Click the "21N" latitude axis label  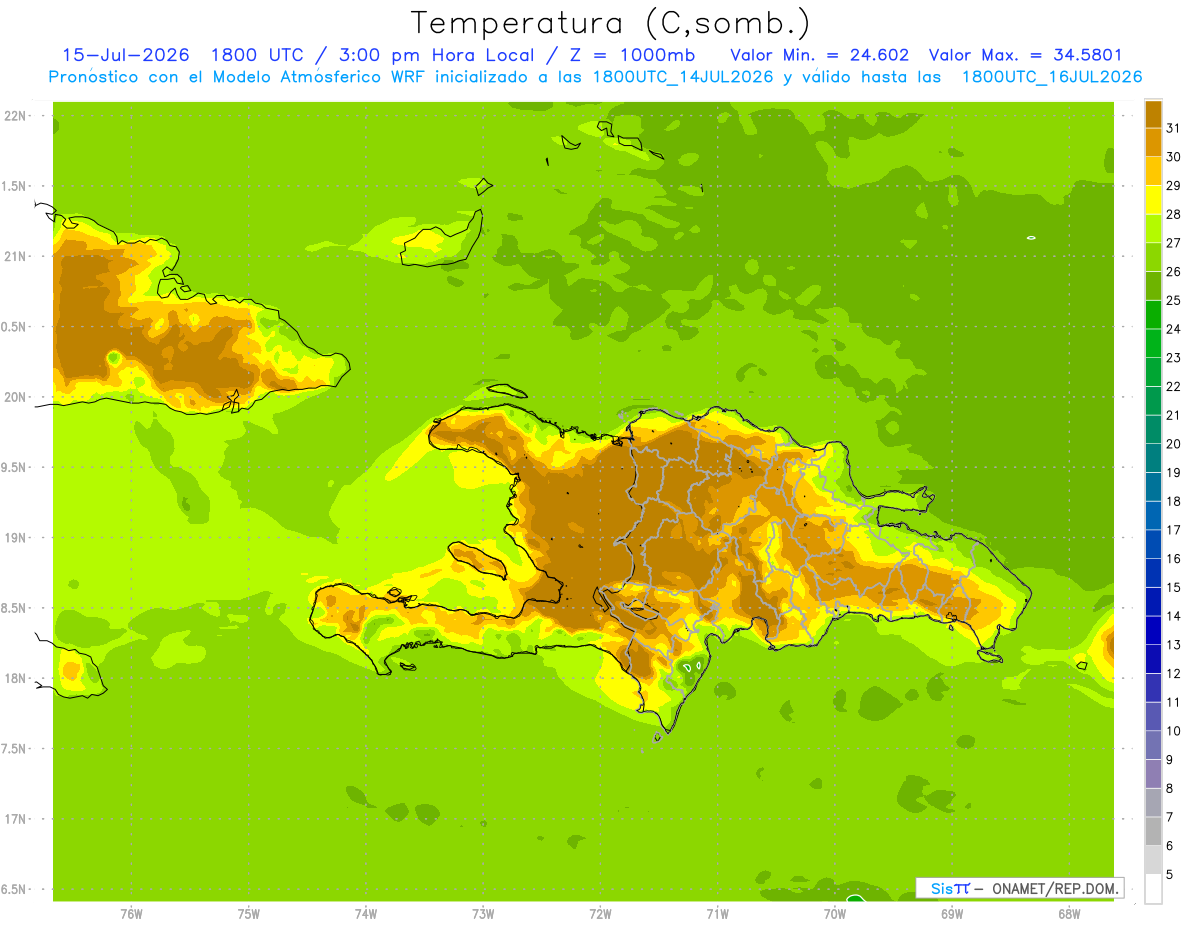(15, 257)
